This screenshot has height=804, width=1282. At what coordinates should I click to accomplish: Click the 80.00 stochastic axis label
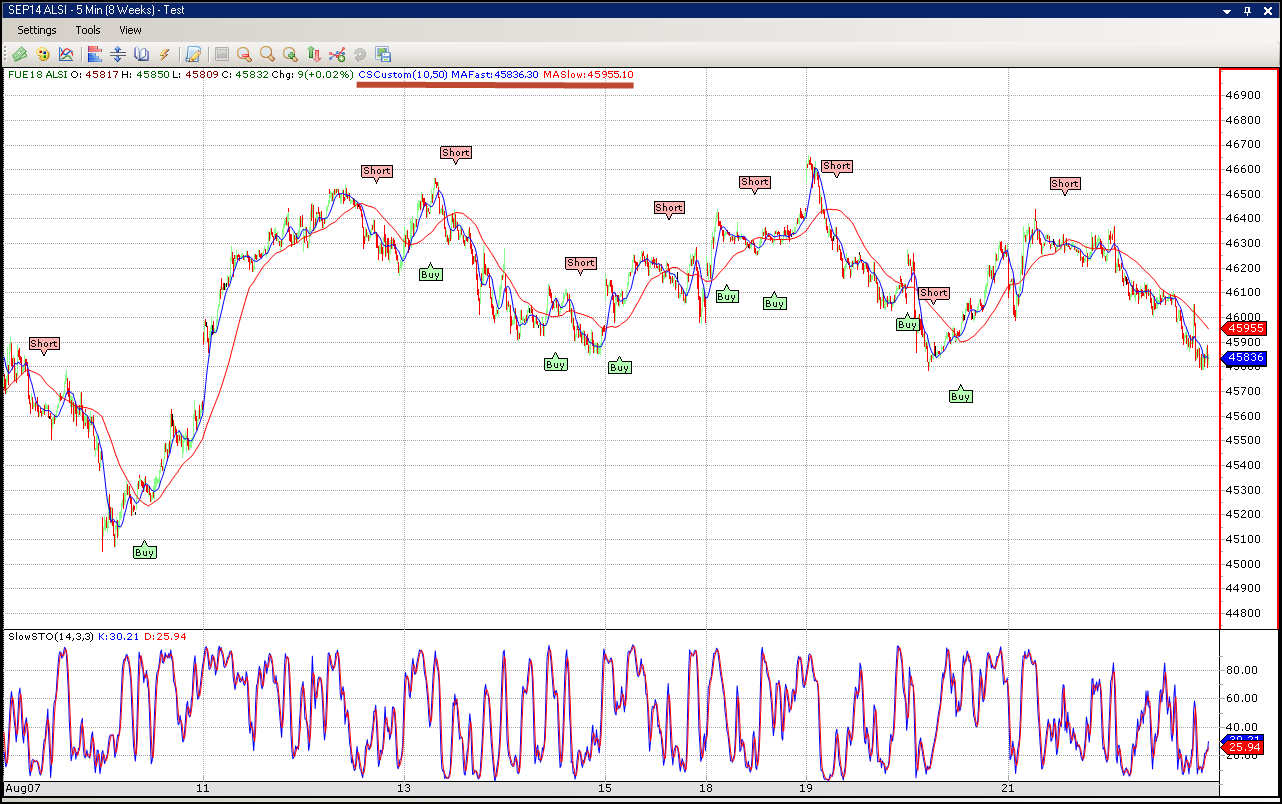click(1242, 671)
